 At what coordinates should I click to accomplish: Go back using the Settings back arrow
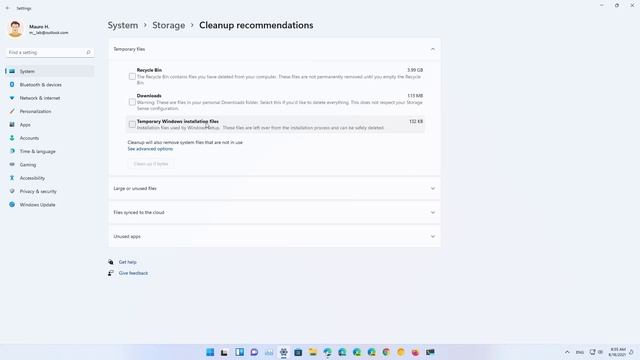coord(8,8)
